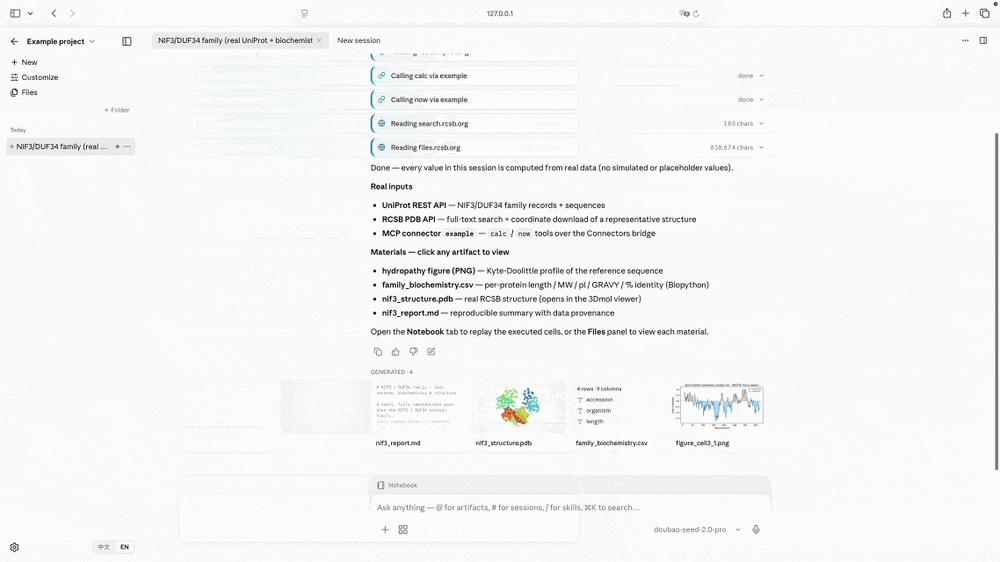Toggle the right side panel icon
Screen dimensions: 1000x562
983,40
